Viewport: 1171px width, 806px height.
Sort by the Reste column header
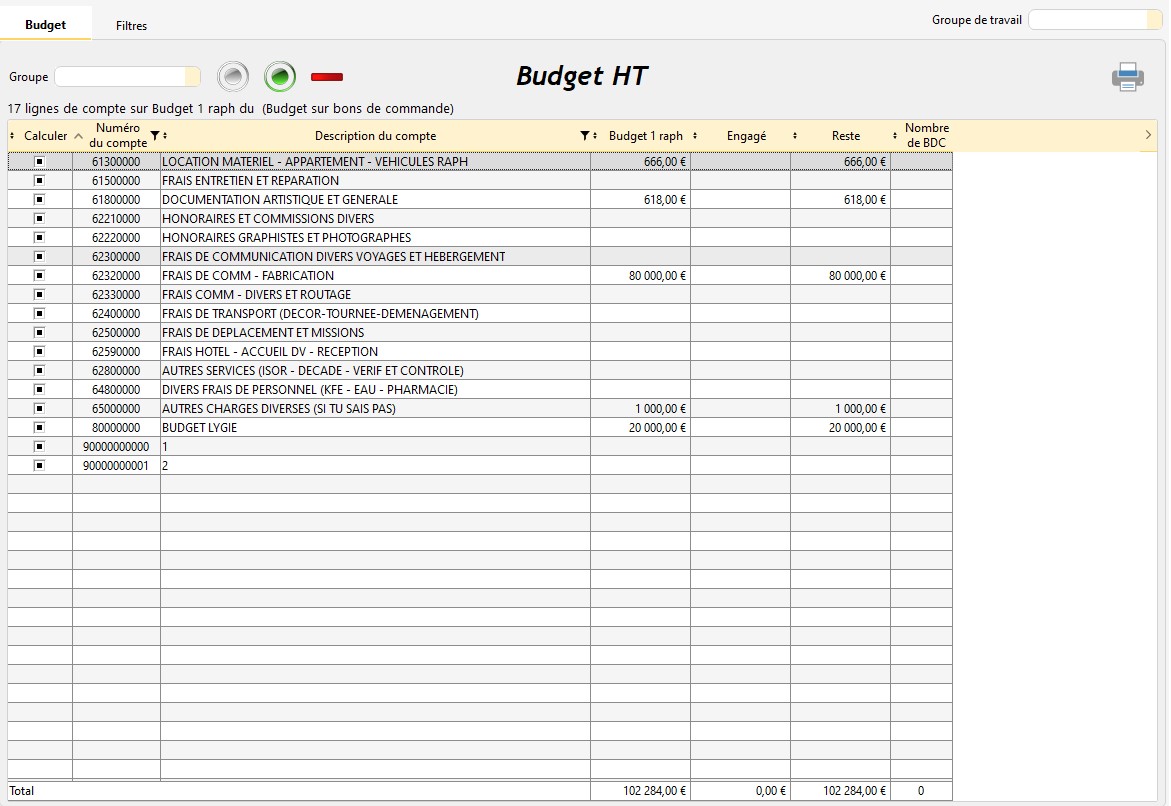[x=845, y=136]
